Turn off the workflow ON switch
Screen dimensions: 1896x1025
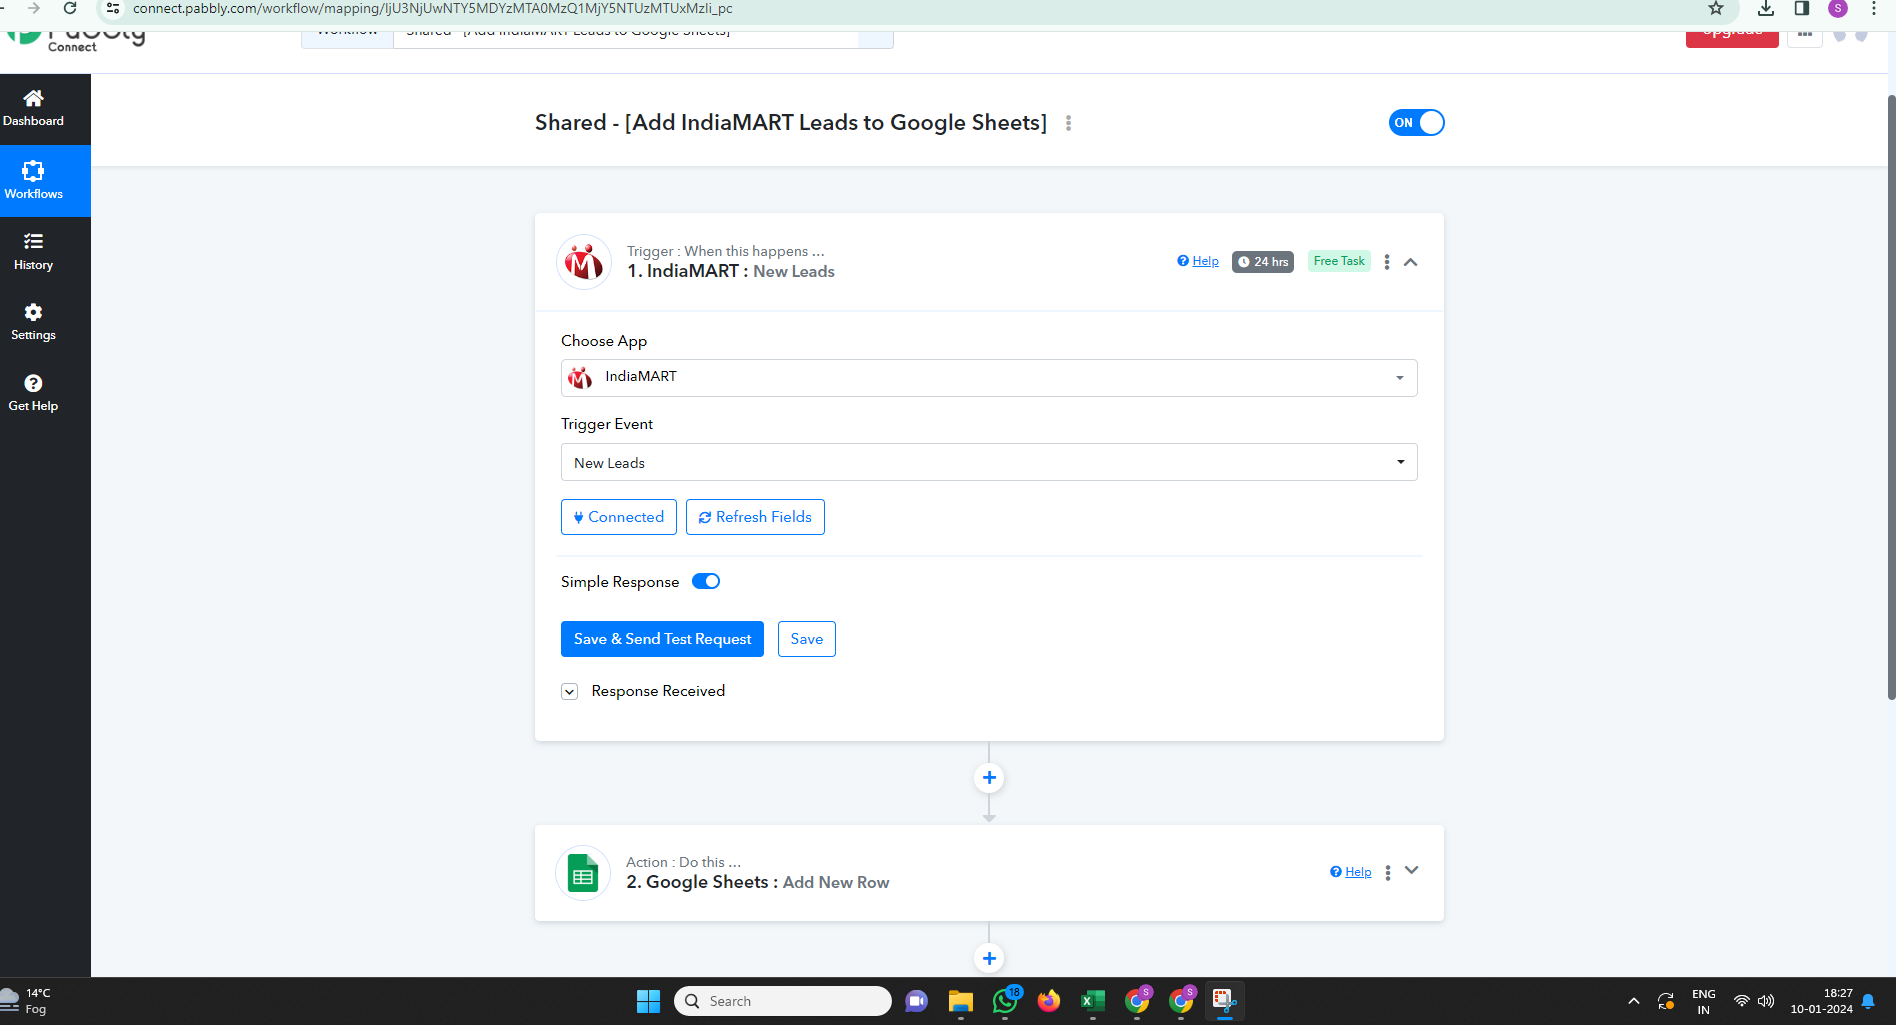point(1416,123)
